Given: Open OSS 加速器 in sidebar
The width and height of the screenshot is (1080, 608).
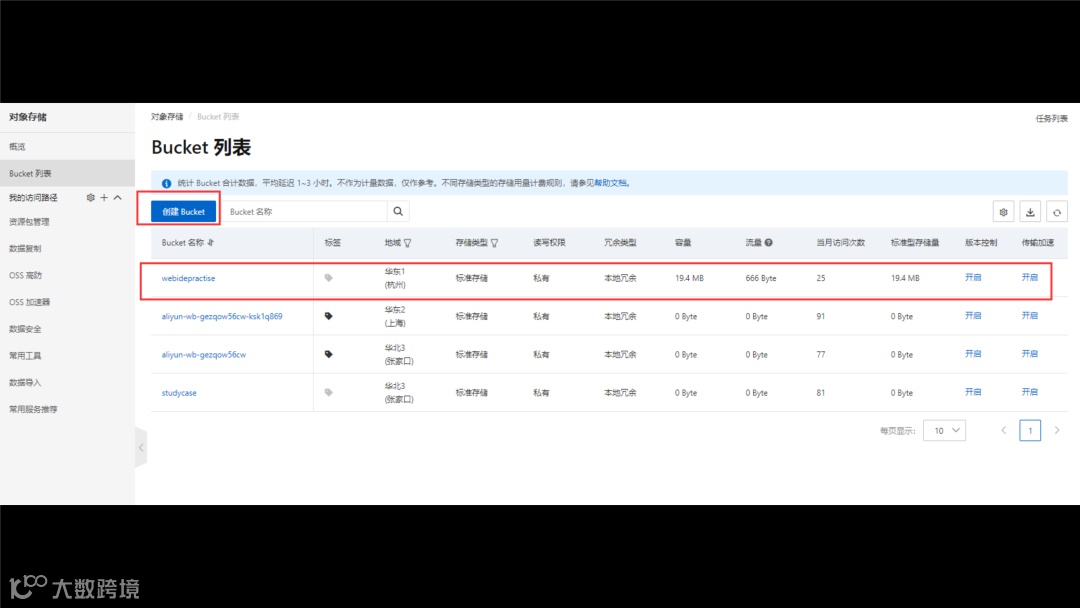Looking at the screenshot, I should tap(30, 302).
